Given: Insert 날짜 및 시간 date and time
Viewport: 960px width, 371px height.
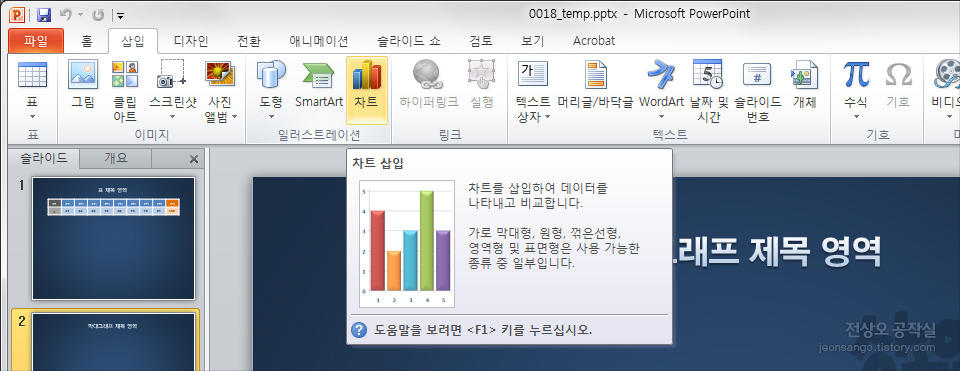Looking at the screenshot, I should point(708,91).
